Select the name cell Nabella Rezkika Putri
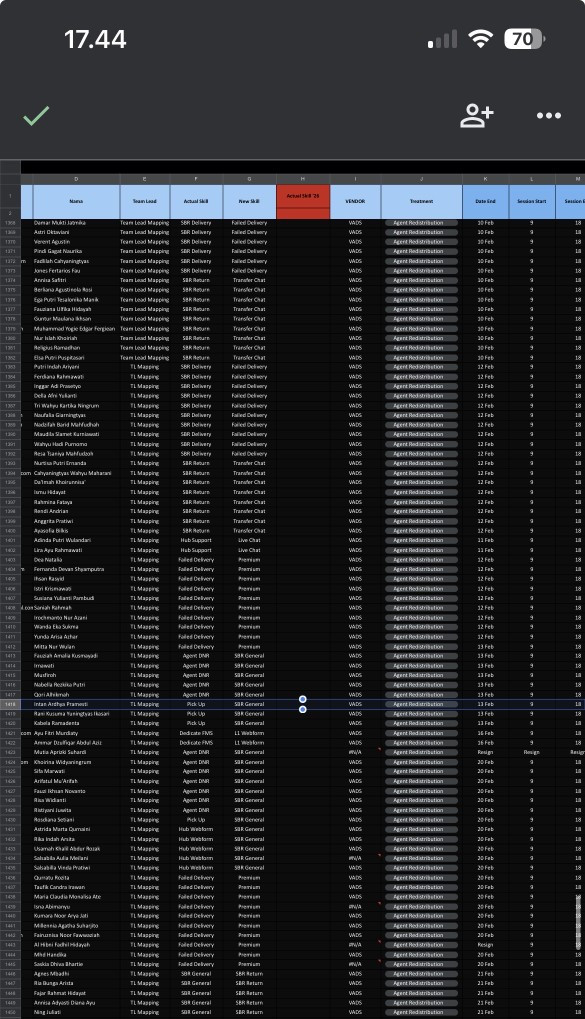Screen dimensions: 585x1019 click(x=76, y=684)
